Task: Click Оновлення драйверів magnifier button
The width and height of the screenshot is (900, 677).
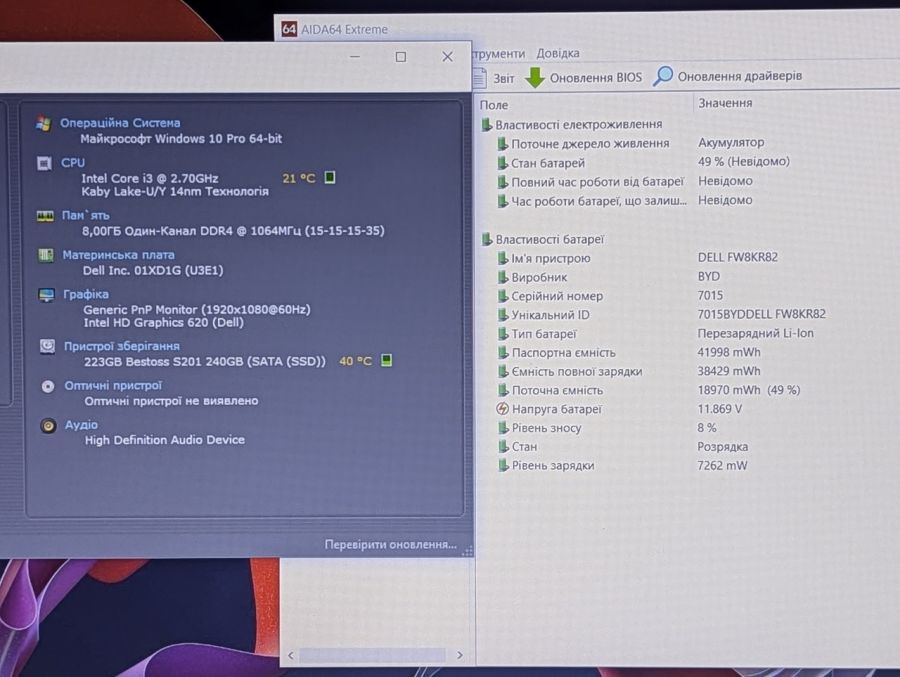Action: [x=727, y=76]
